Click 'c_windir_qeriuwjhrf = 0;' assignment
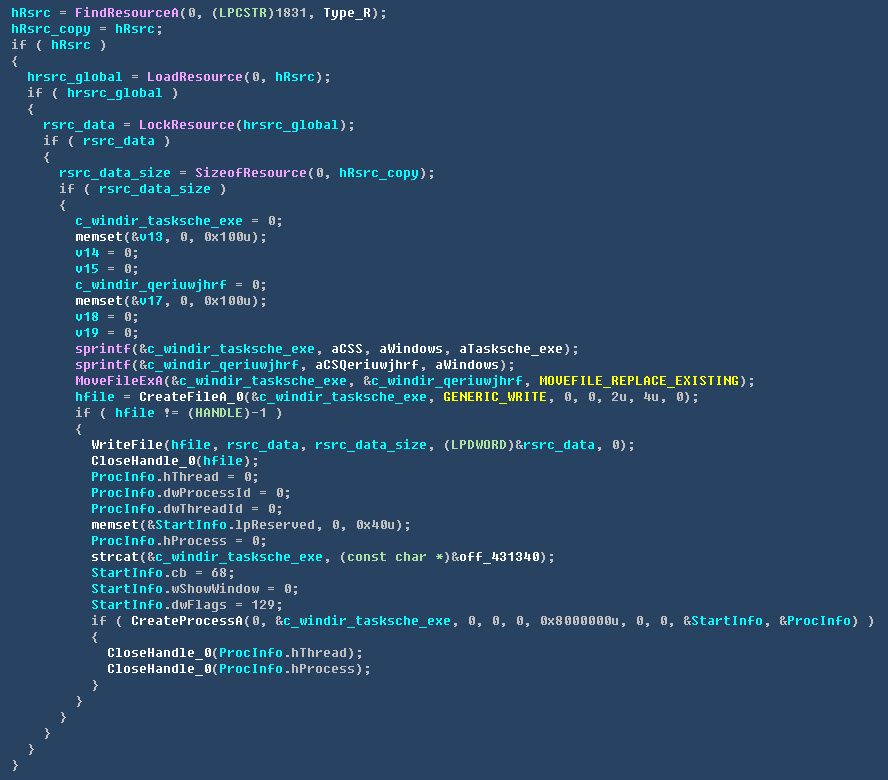 pos(171,284)
